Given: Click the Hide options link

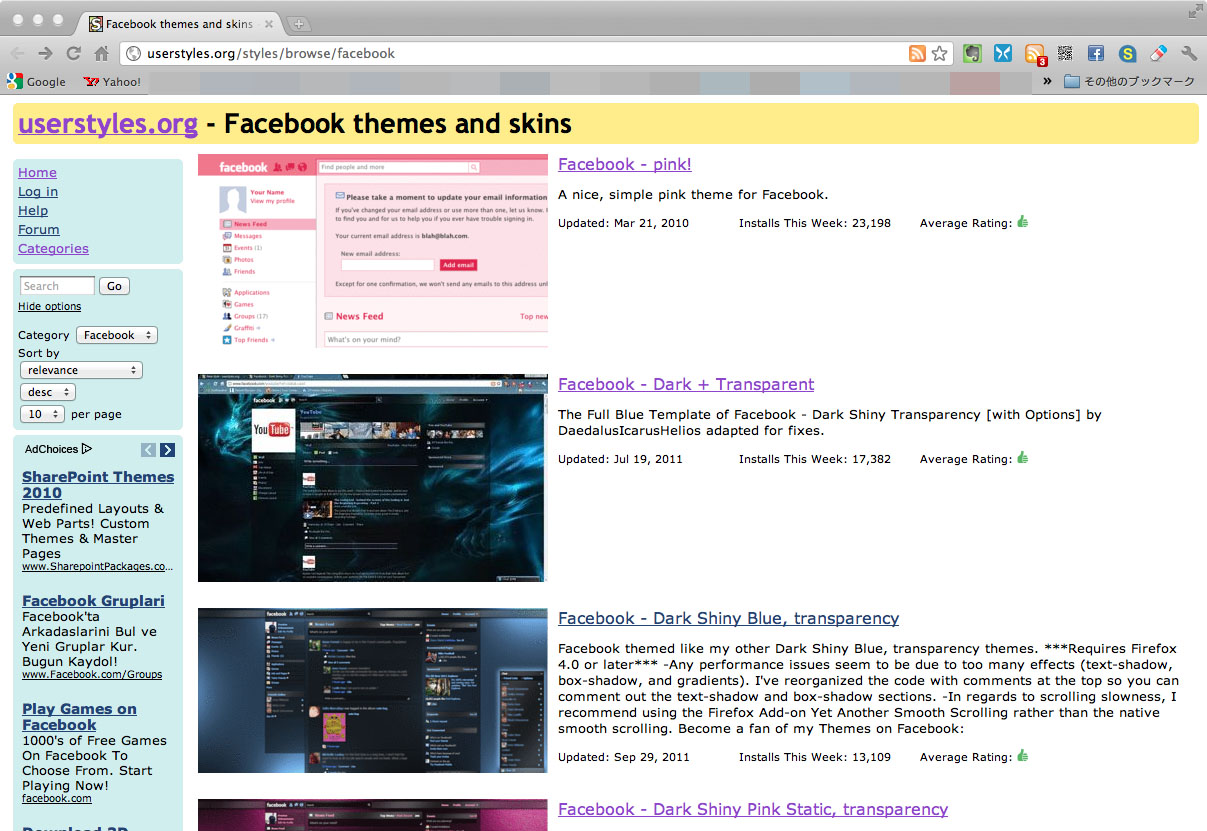Looking at the screenshot, I should [49, 307].
